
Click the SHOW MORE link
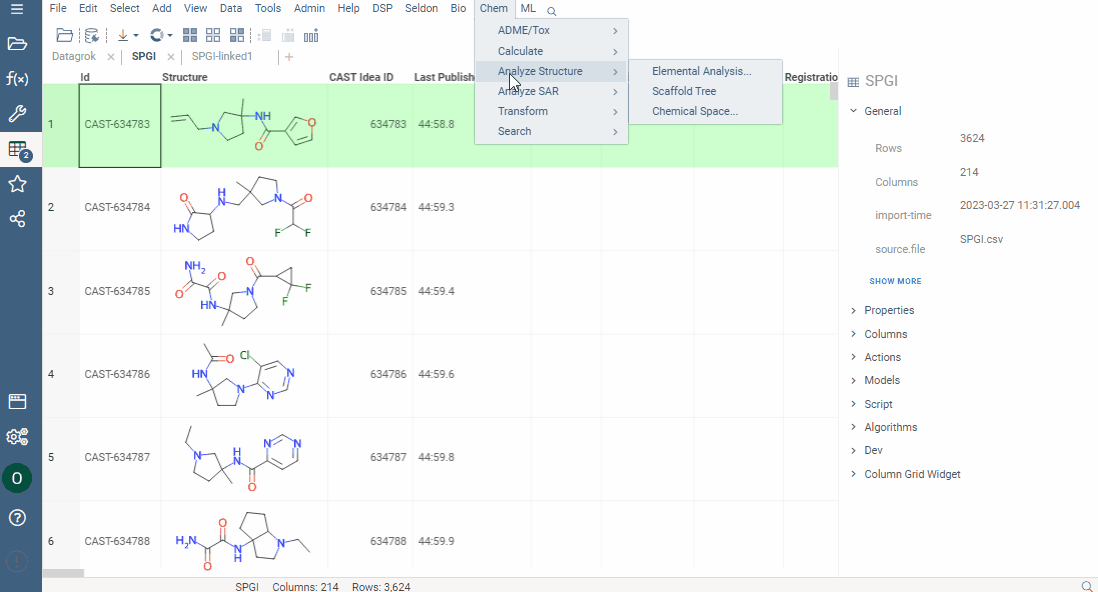pyautogui.click(x=896, y=281)
